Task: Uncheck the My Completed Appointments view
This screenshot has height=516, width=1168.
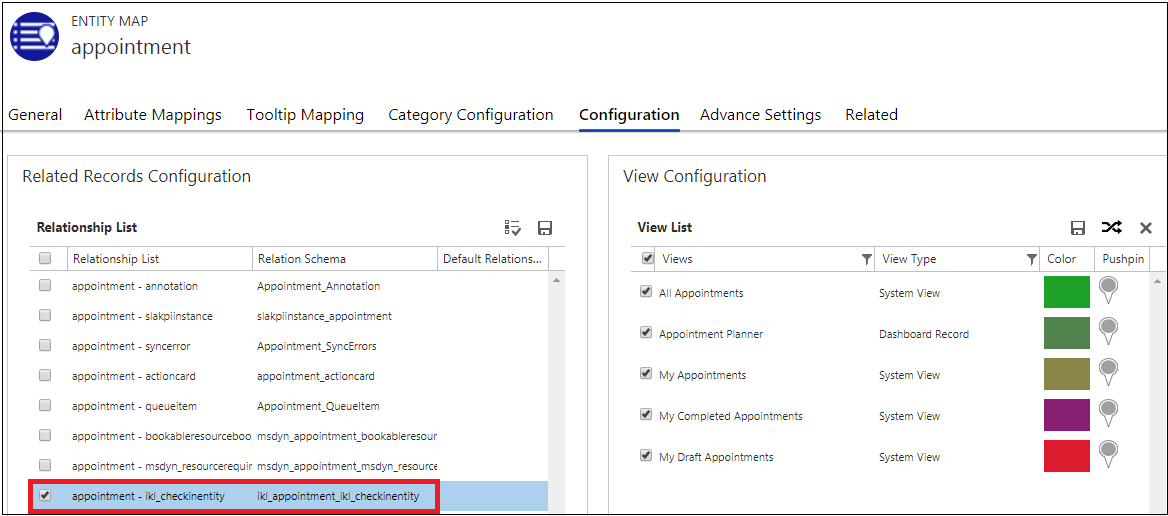Action: click(646, 415)
